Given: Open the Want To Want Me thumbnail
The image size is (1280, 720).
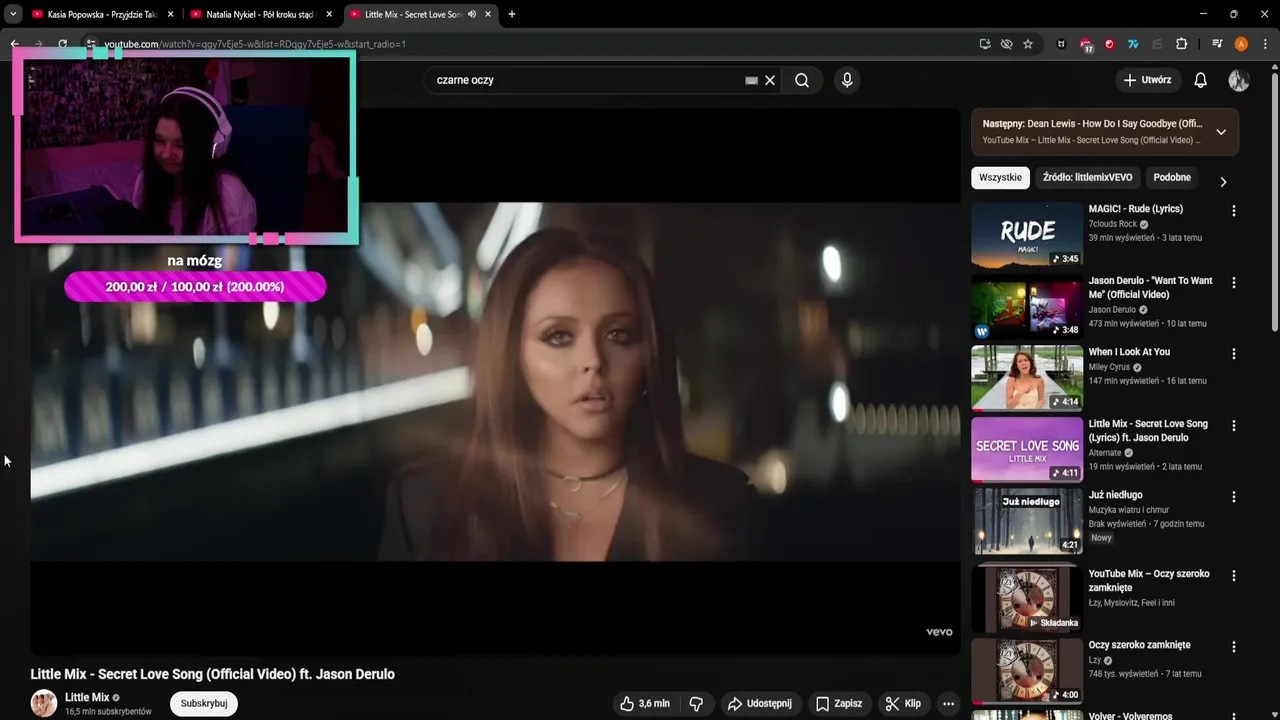Looking at the screenshot, I should (1027, 307).
